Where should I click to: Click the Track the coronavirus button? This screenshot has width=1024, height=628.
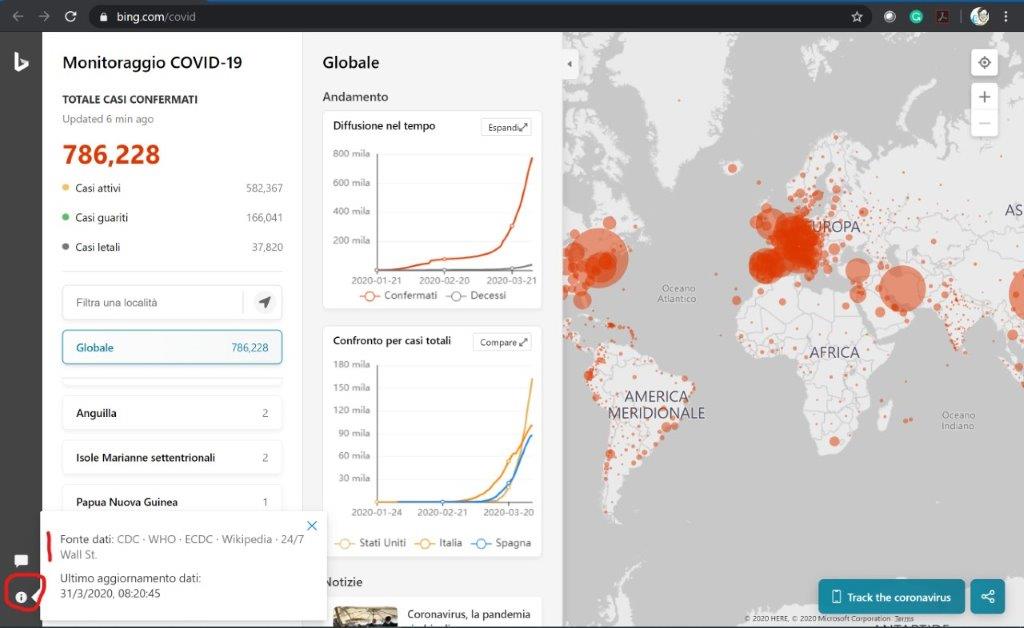tap(891, 597)
